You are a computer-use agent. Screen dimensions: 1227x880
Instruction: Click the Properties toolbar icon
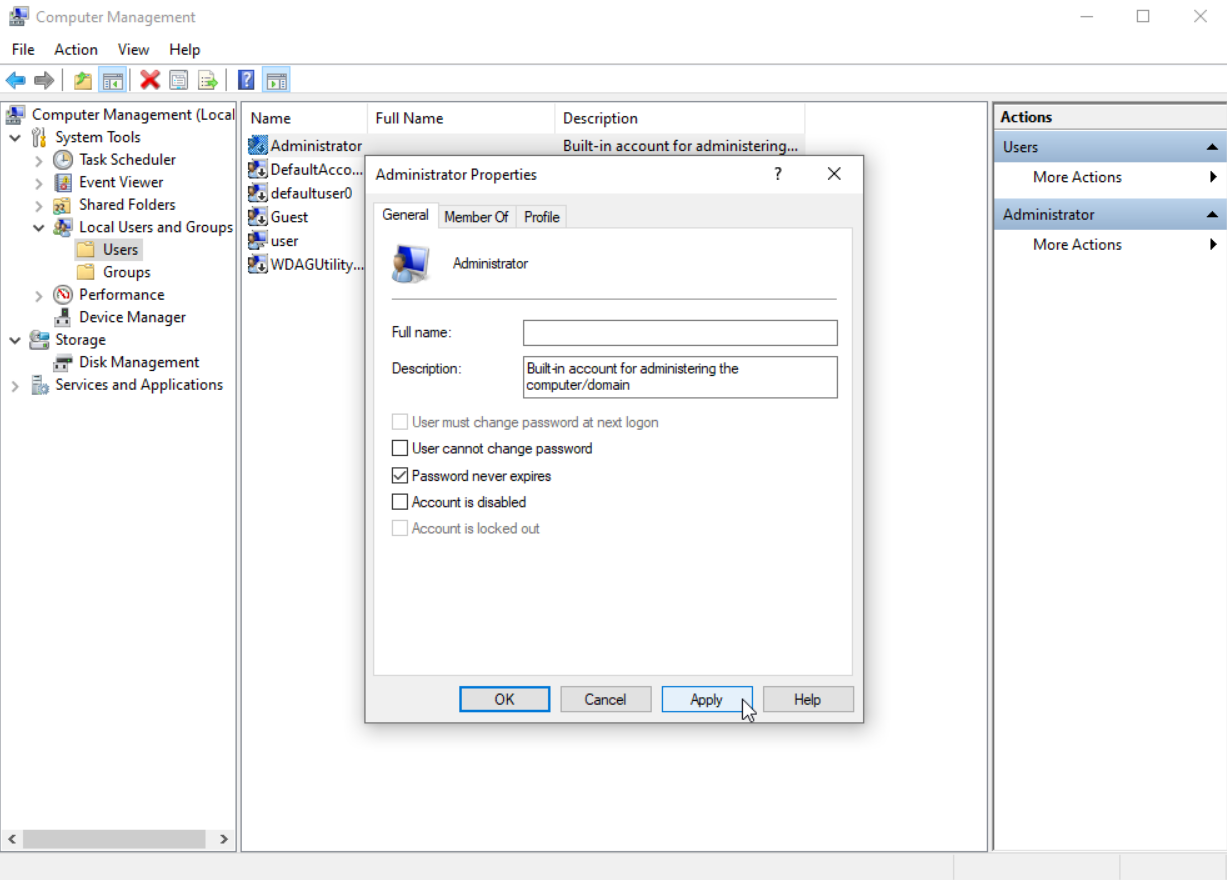(x=179, y=81)
